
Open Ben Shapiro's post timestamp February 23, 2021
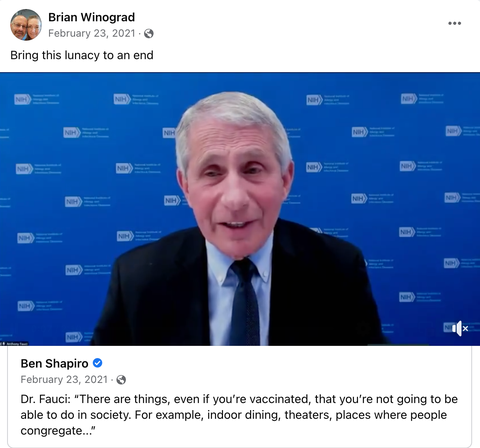[64, 380]
